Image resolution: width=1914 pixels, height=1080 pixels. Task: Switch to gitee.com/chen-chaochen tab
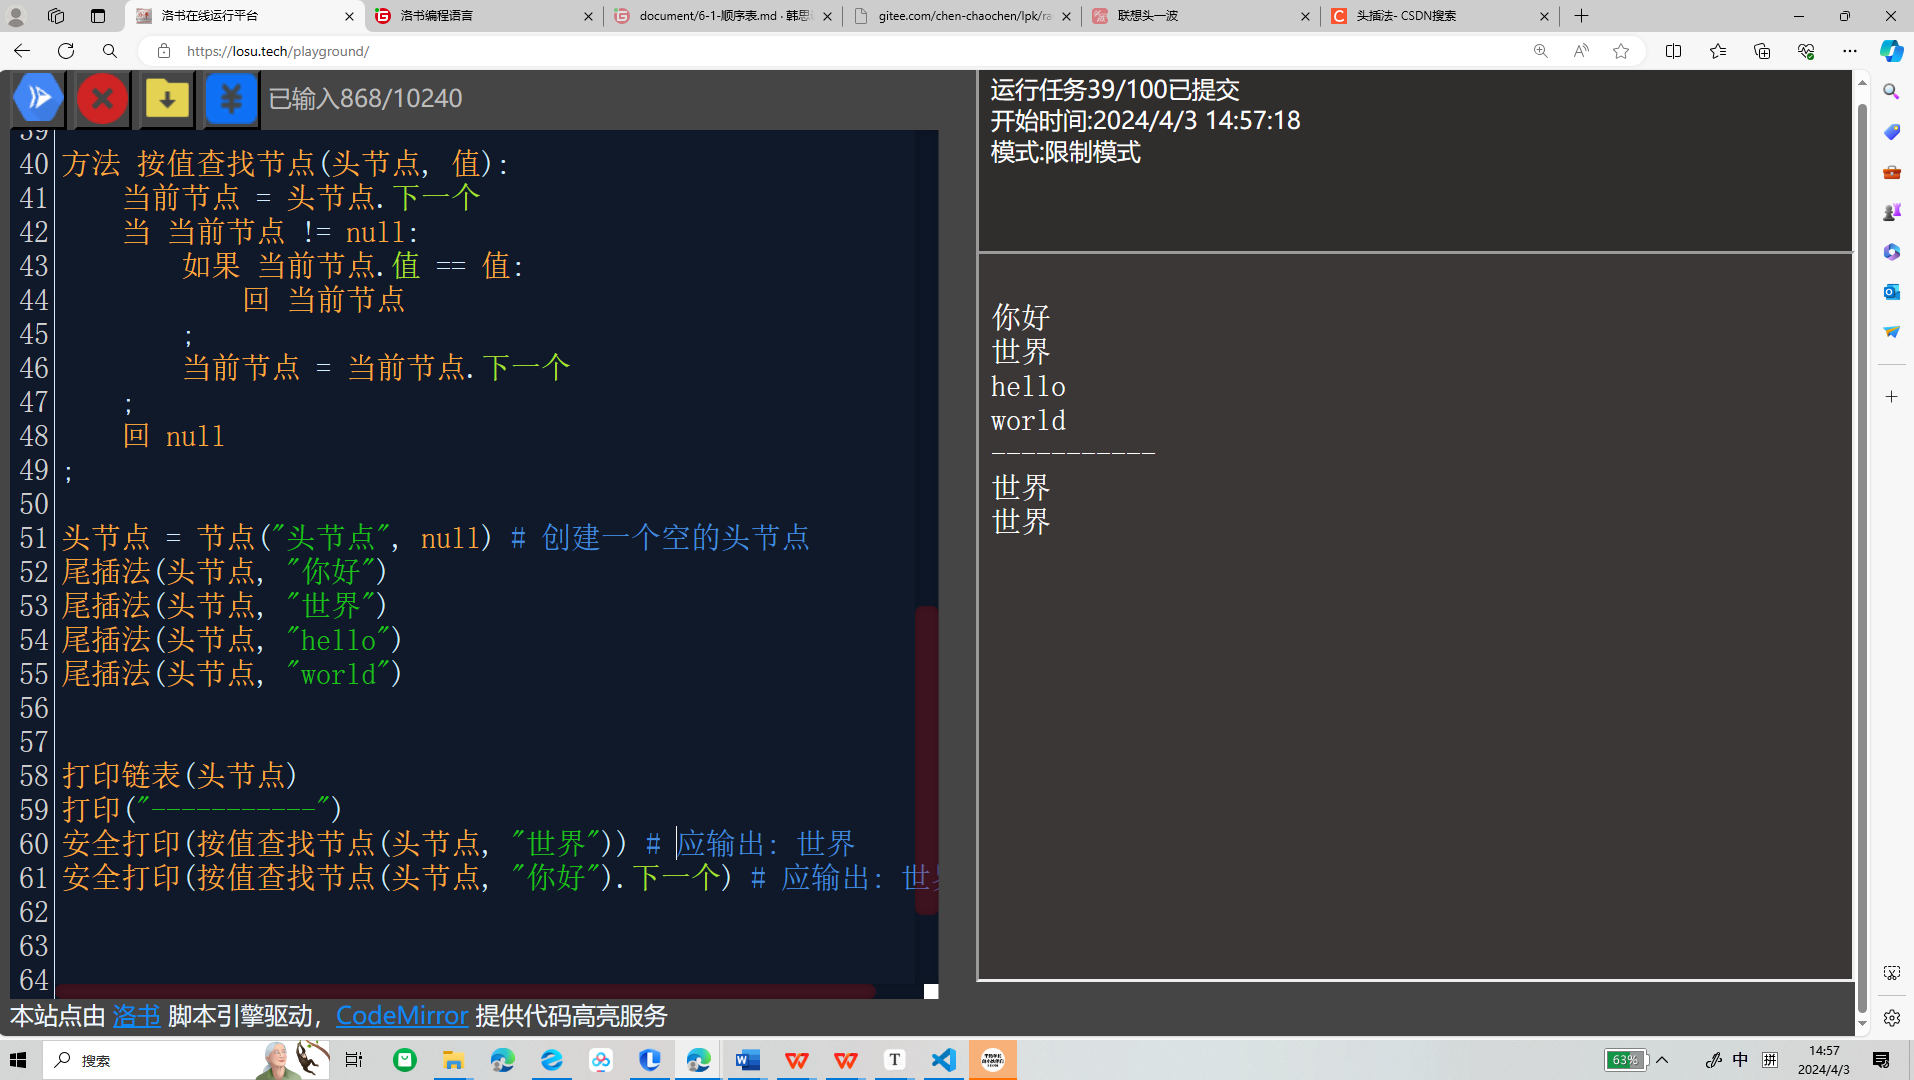point(962,16)
